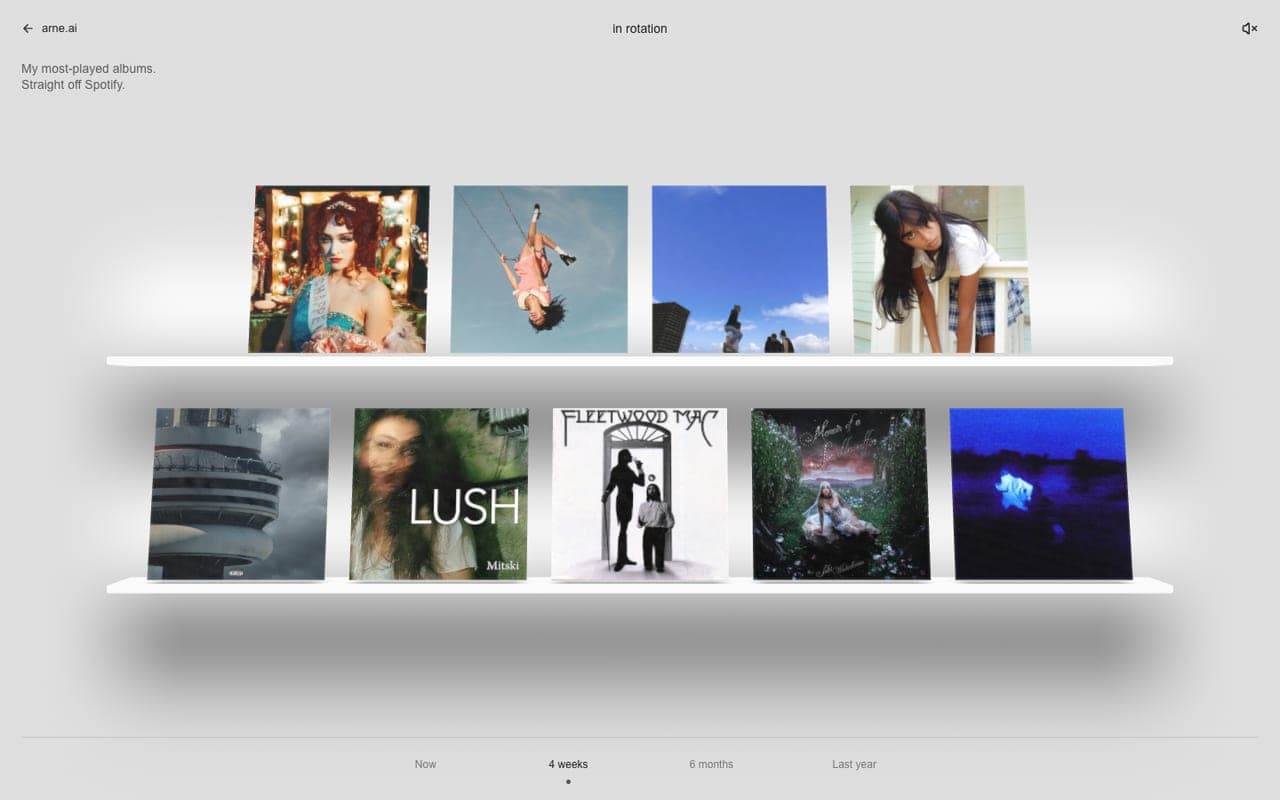Click the 'in rotation' page title

click(640, 29)
